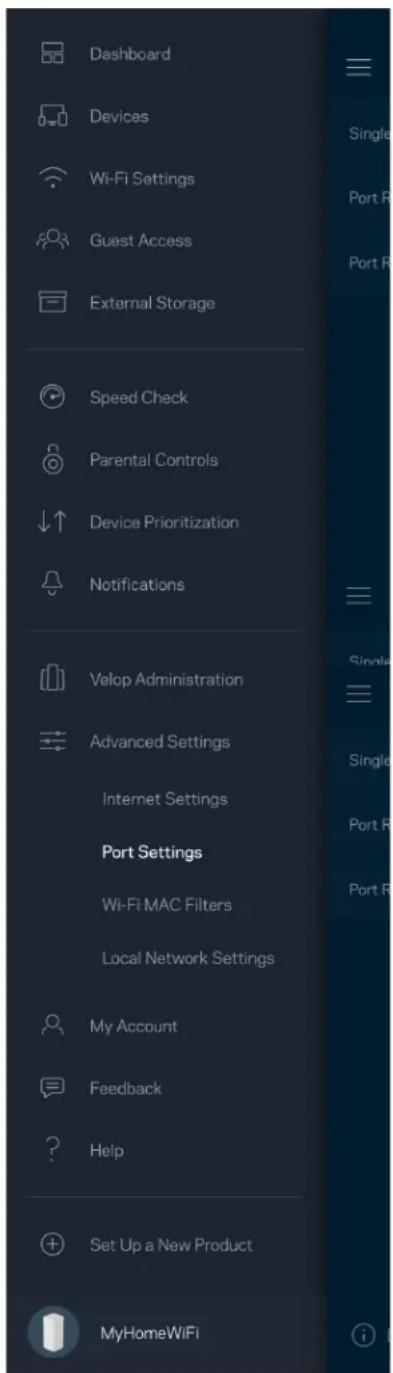The height and width of the screenshot is (1373, 393).
Task: Click the Velop Administration icon
Action: [x=51, y=680]
